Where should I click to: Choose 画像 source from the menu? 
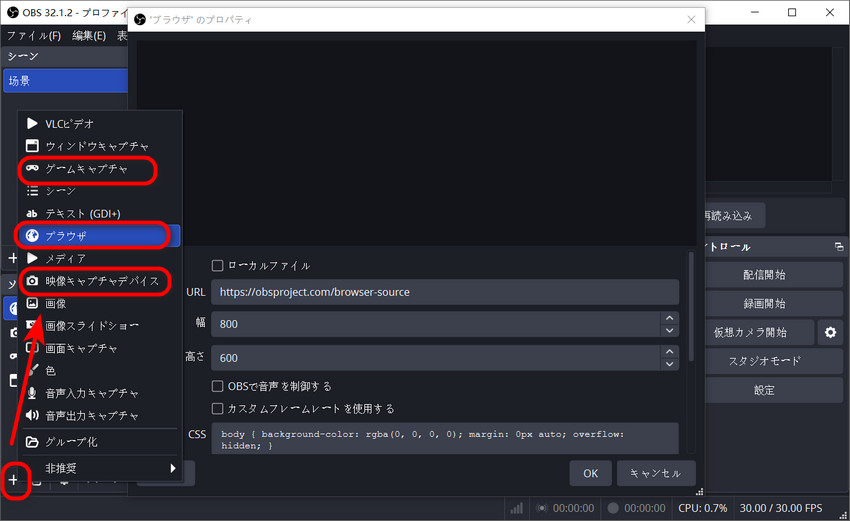(x=100, y=304)
